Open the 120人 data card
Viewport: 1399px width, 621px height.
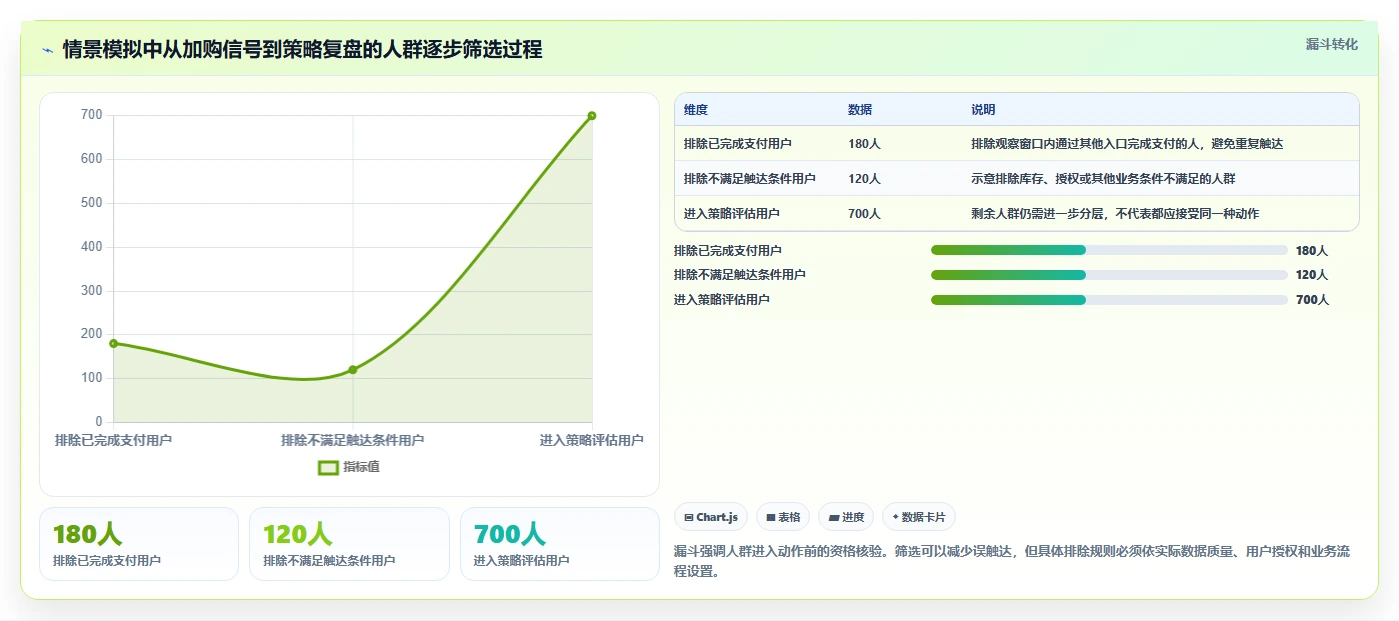point(349,544)
